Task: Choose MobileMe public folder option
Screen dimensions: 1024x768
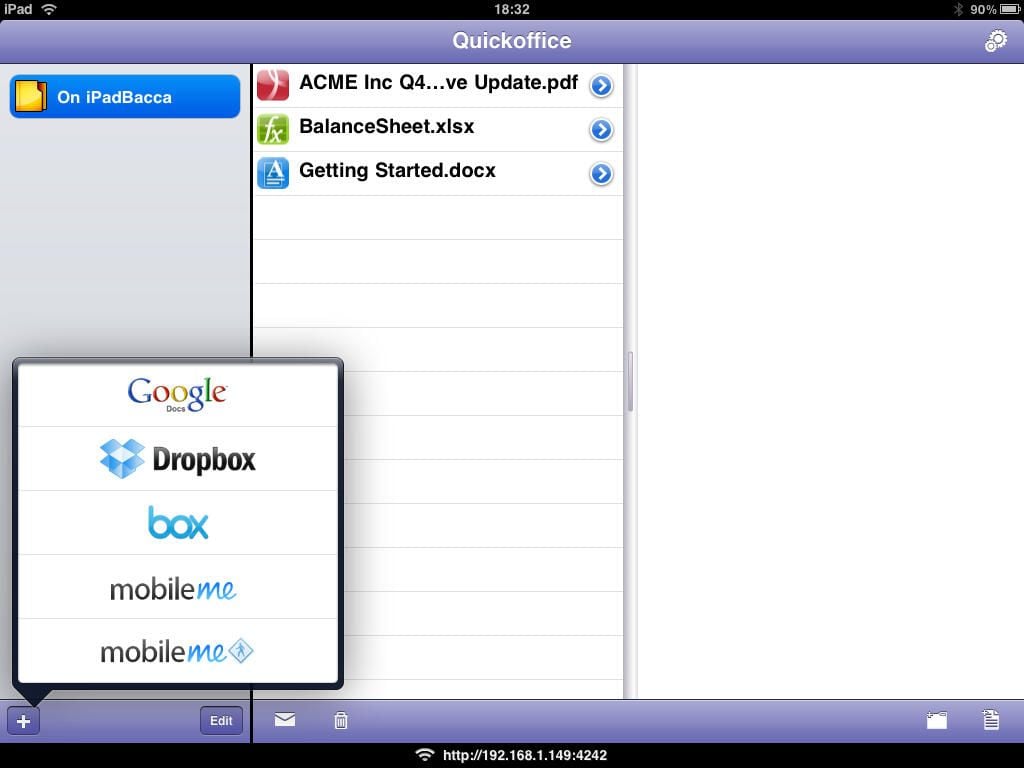Action: coord(178,650)
